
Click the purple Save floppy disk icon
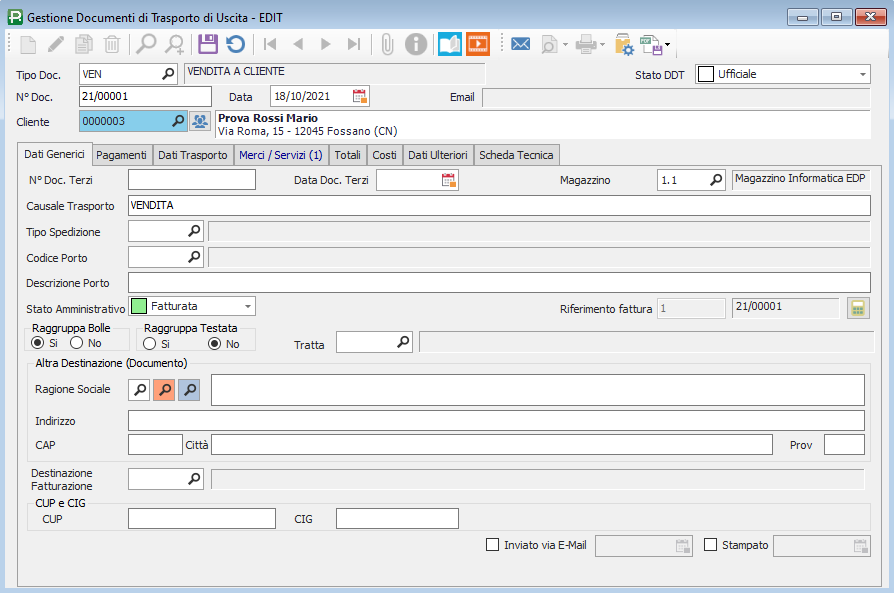[208, 44]
